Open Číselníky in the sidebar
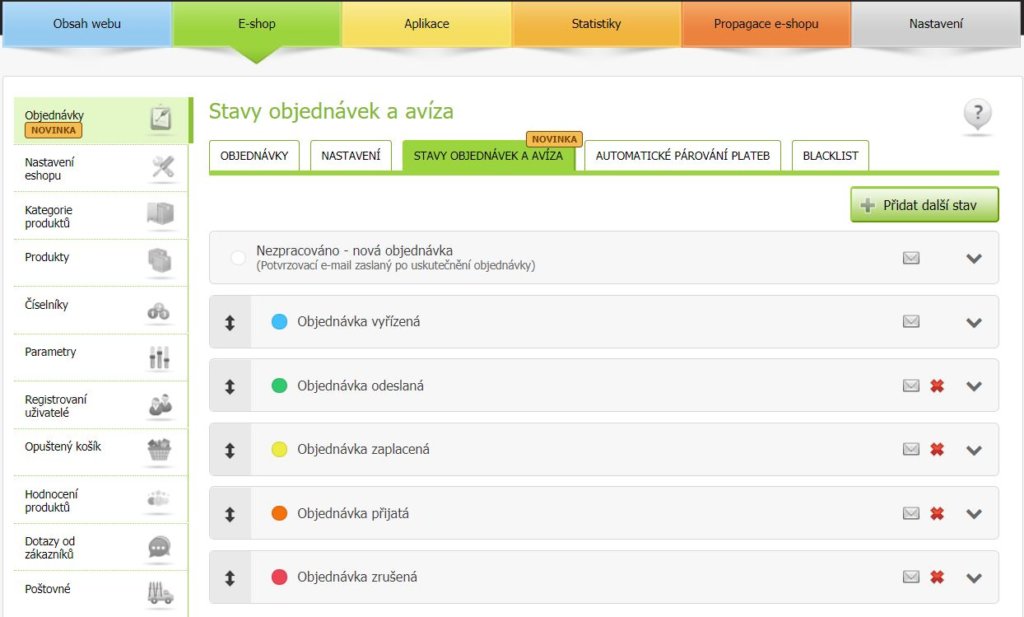The height and width of the screenshot is (617, 1024). pos(101,311)
